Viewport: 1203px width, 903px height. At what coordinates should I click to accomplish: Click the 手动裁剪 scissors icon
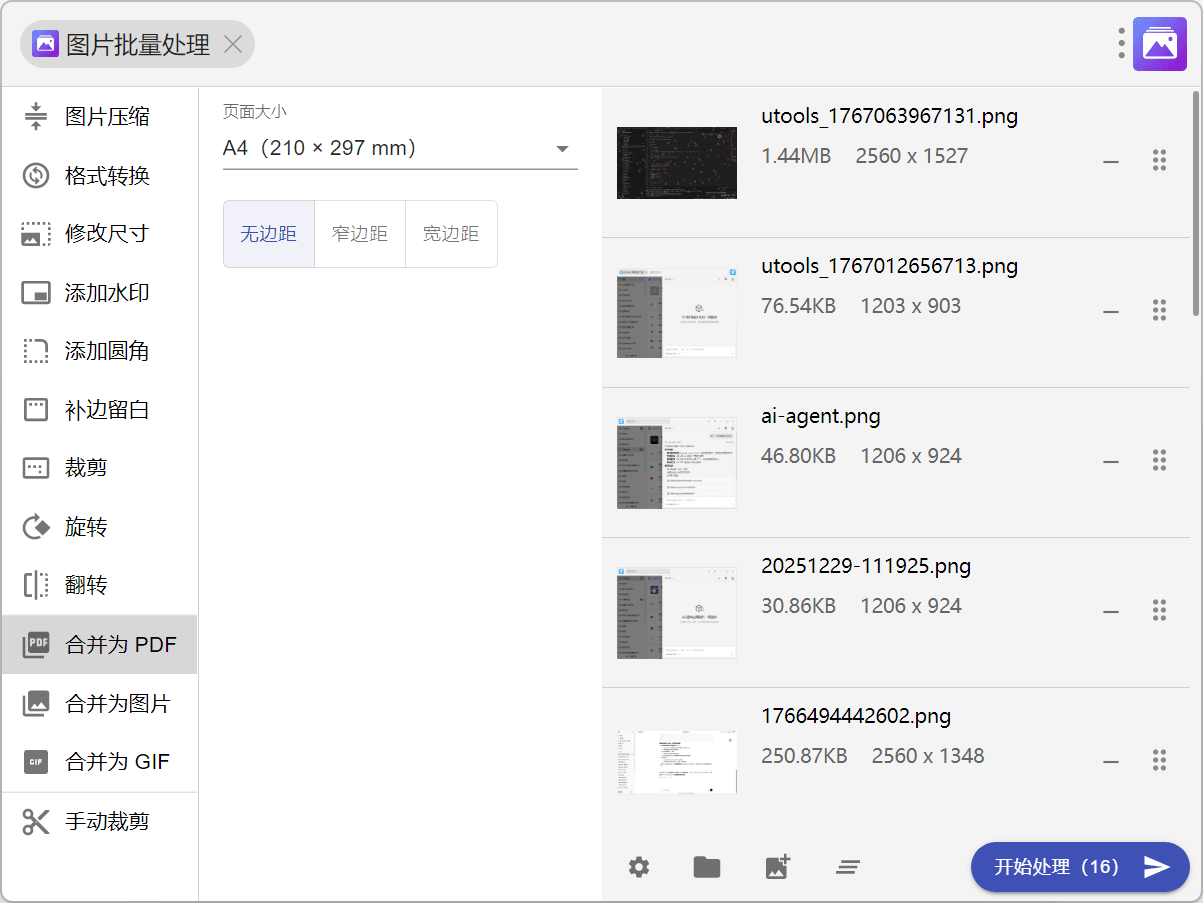click(36, 822)
